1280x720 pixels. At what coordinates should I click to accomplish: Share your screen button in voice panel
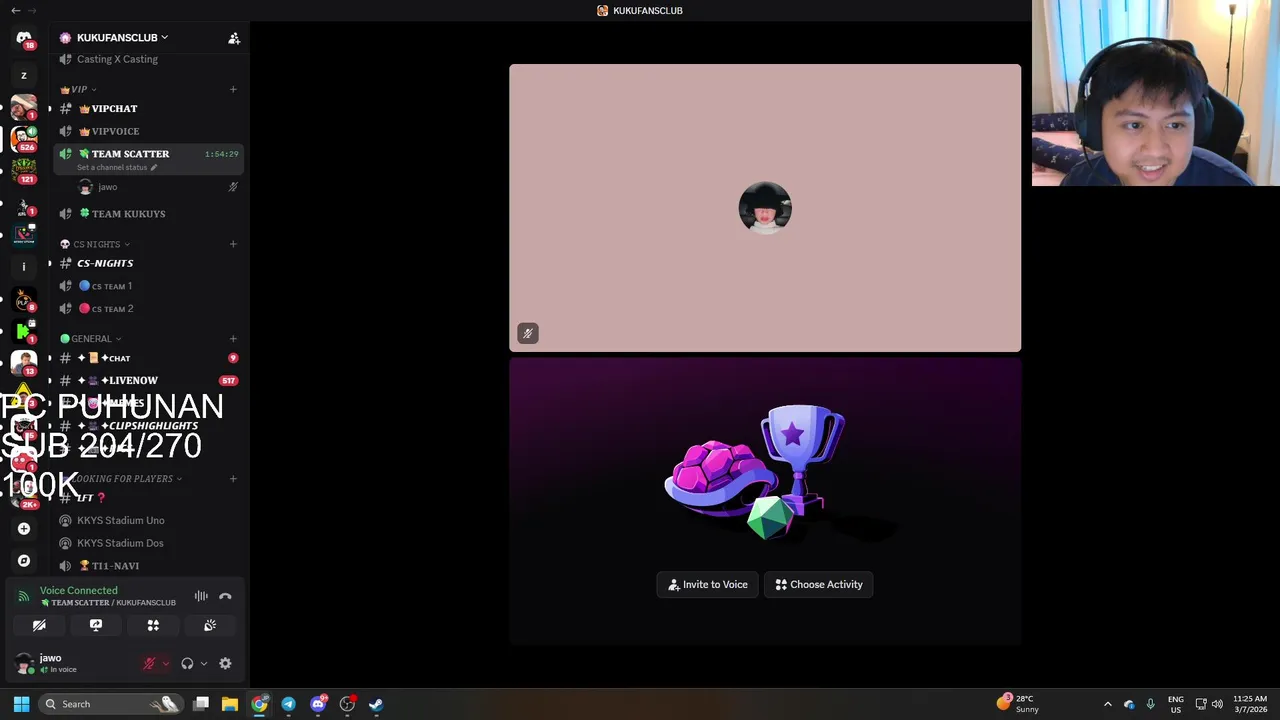pos(96,625)
